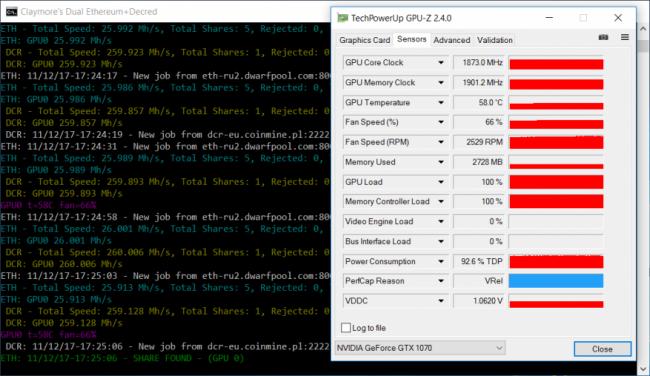The height and width of the screenshot is (376, 650).
Task: Open the GPU Load dropdown arrow
Action: point(441,182)
